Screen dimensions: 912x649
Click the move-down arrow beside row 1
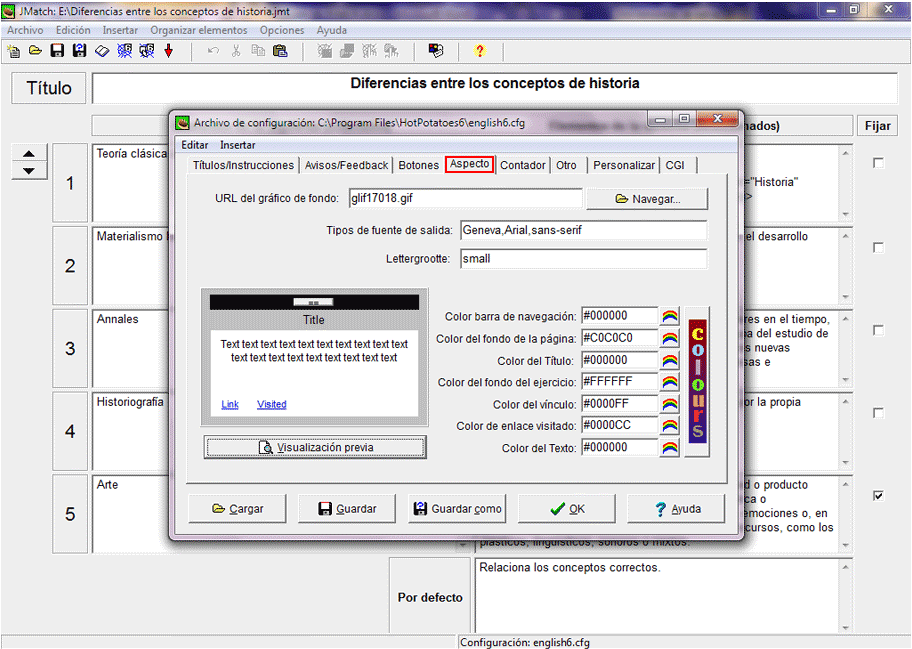(x=29, y=171)
